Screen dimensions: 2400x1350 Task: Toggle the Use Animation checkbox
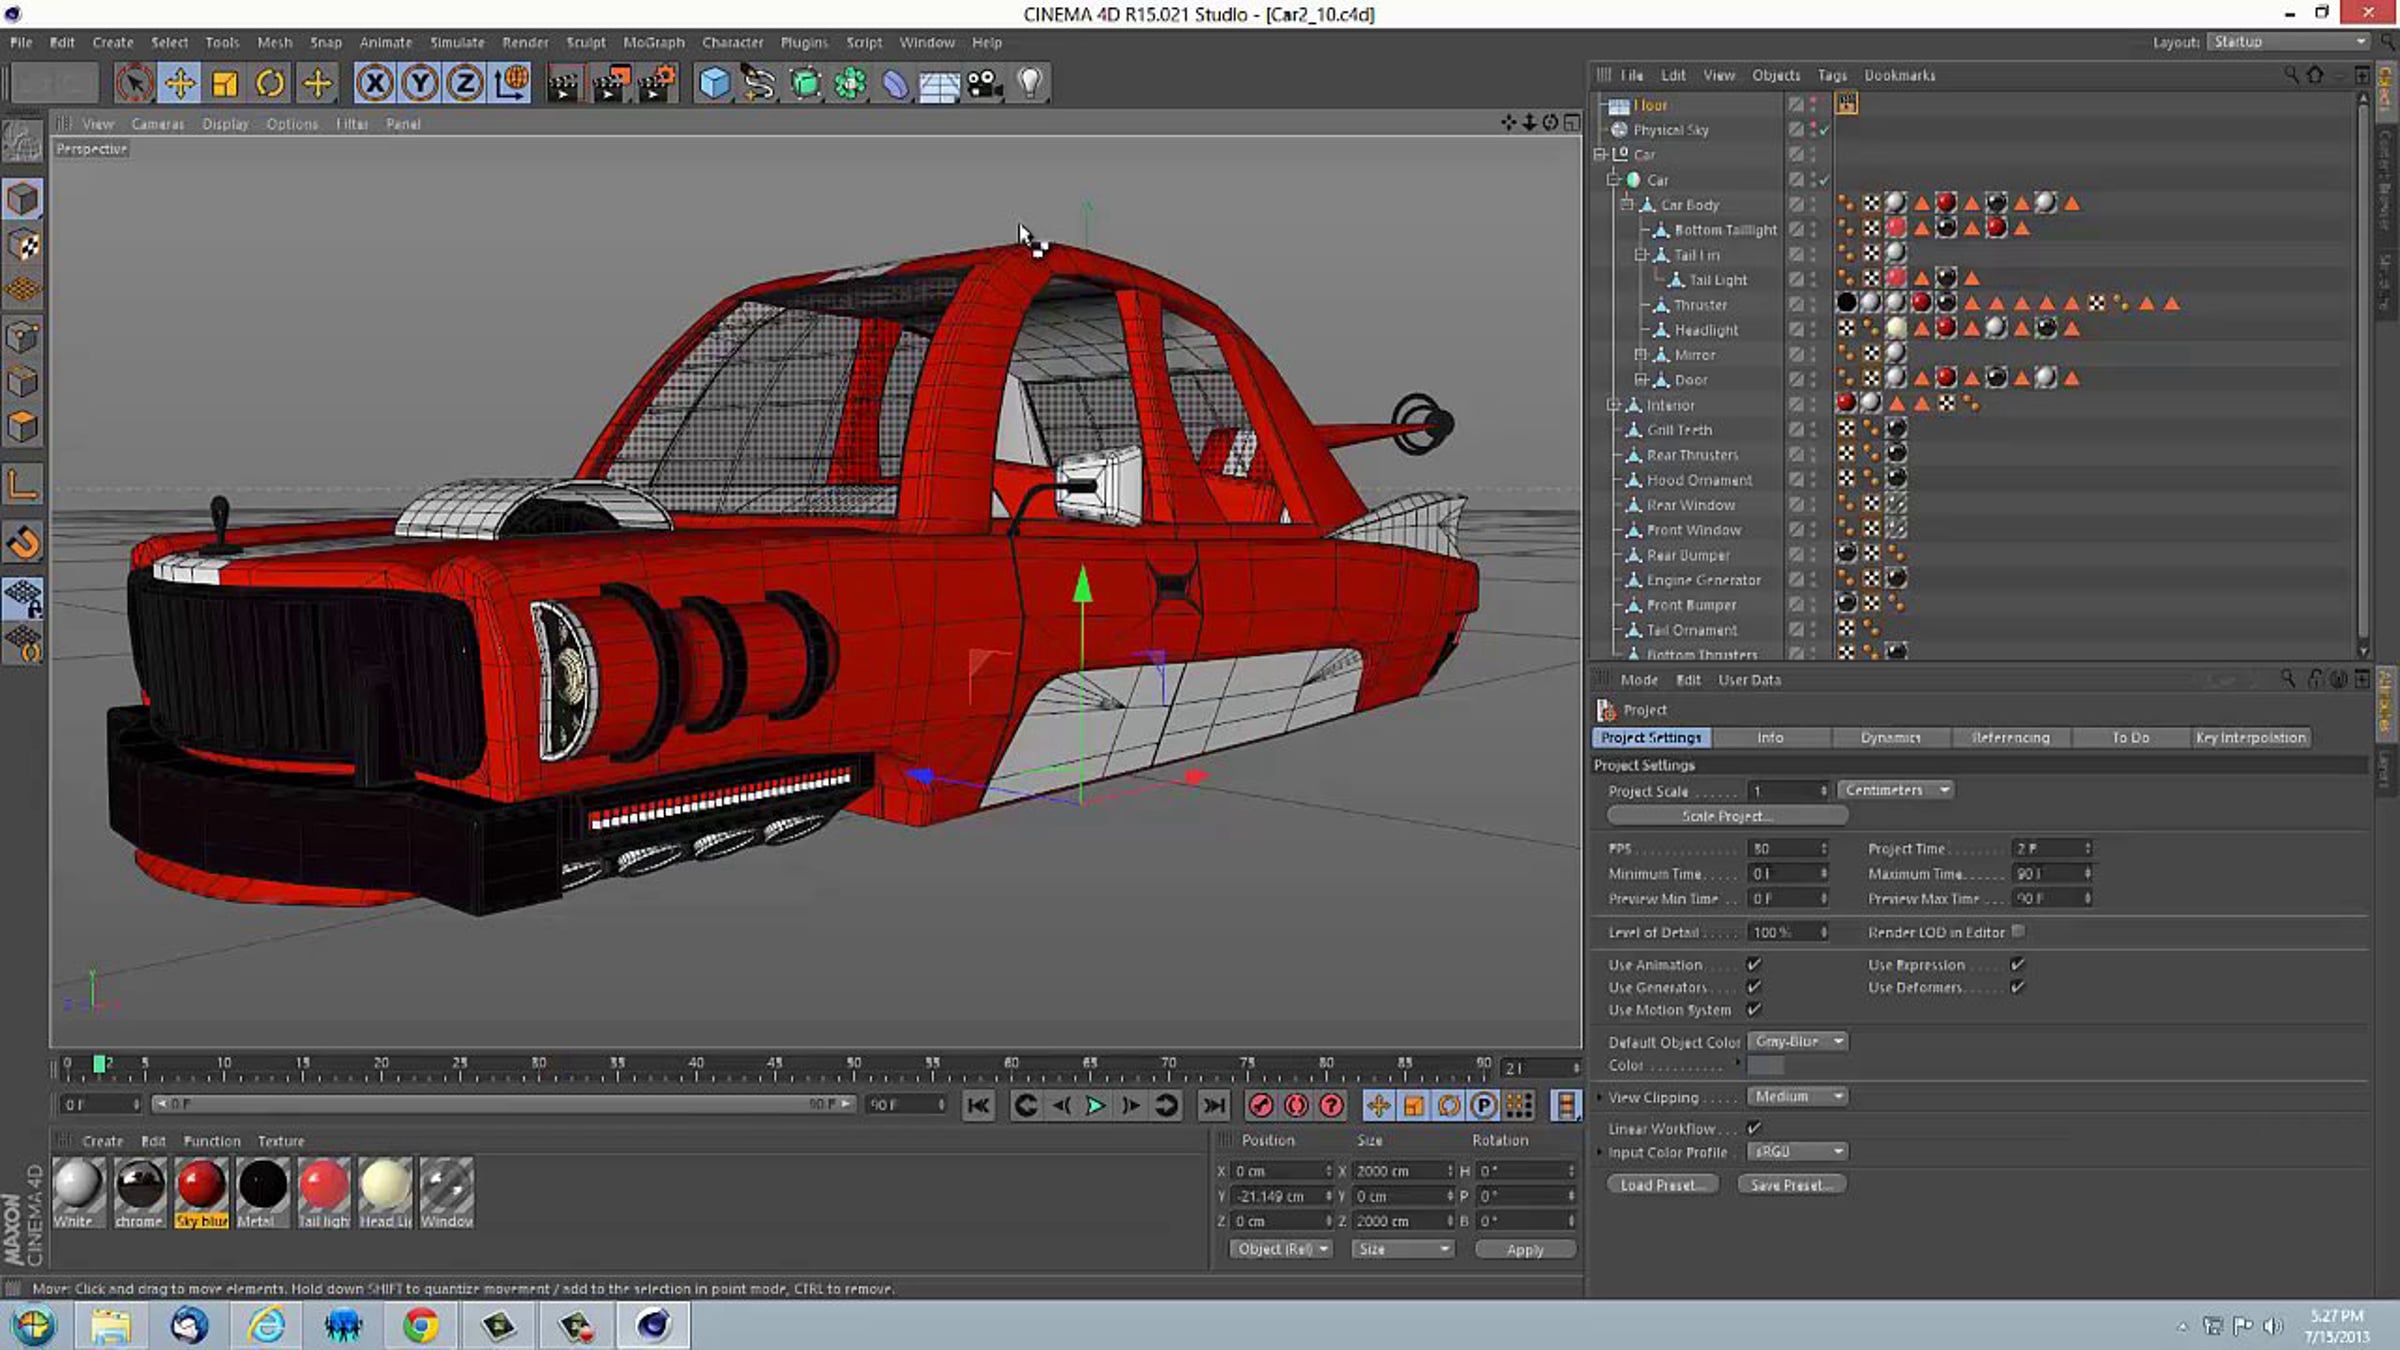click(1754, 964)
